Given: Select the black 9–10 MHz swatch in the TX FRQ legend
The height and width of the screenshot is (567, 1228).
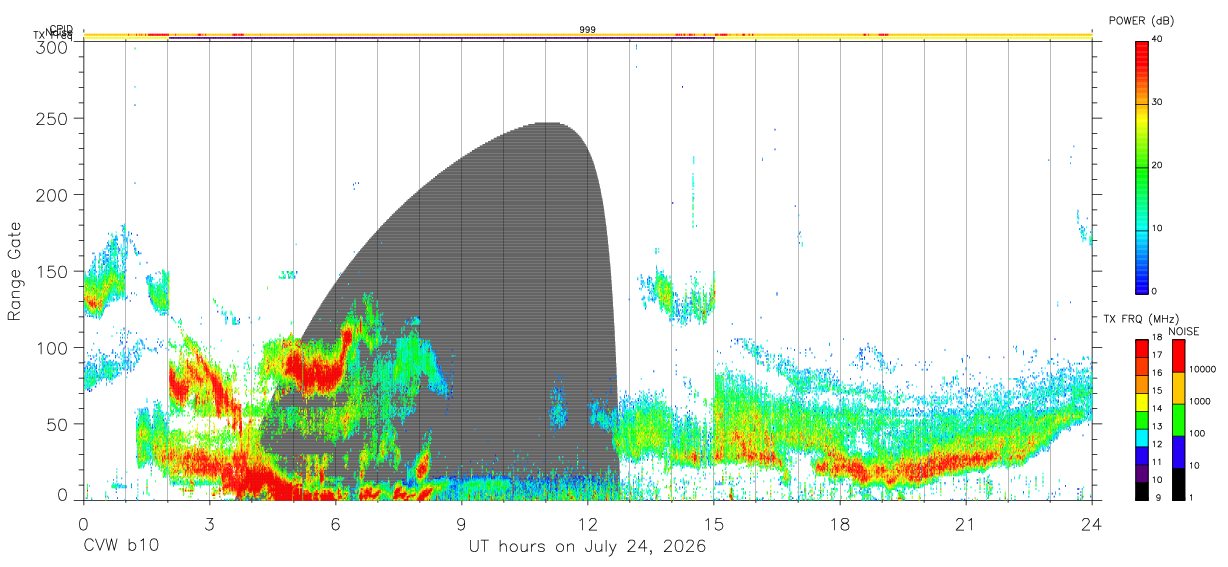Looking at the screenshot, I should click(1142, 491).
